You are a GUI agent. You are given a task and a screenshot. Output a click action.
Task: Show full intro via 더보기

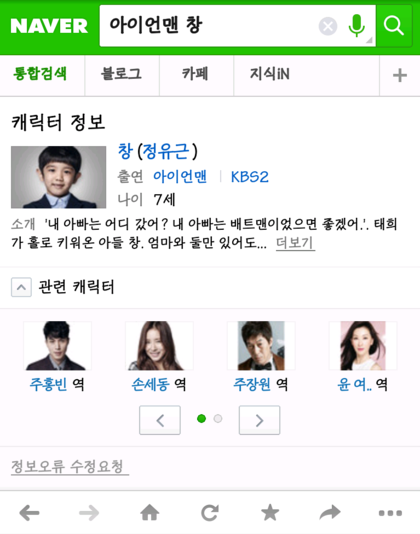(295, 243)
